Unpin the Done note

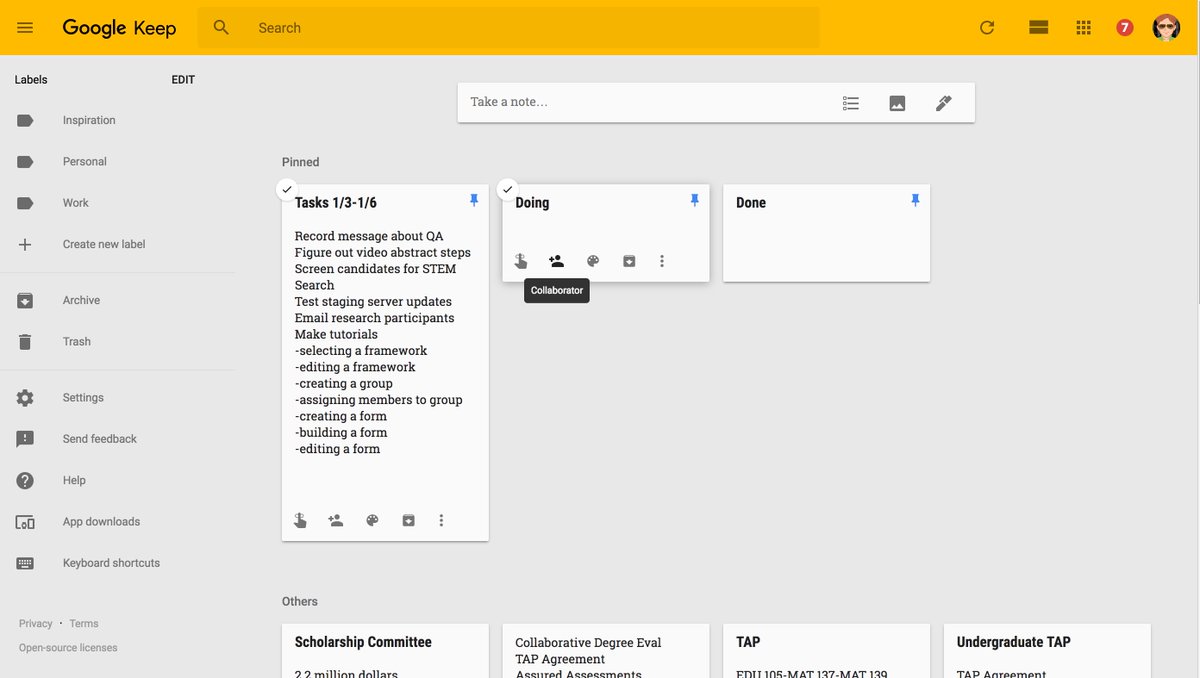tap(915, 201)
